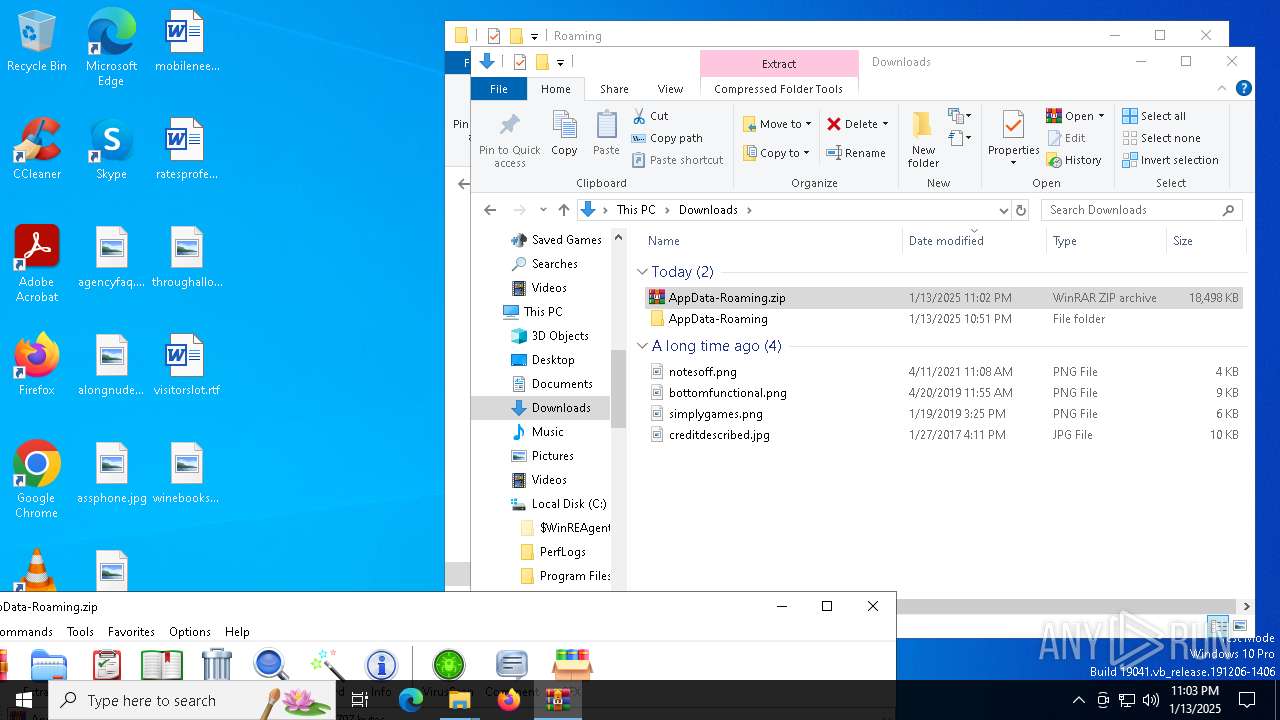Open the Recent locations dropdown arrow
The image size is (1280, 720).
(543, 210)
